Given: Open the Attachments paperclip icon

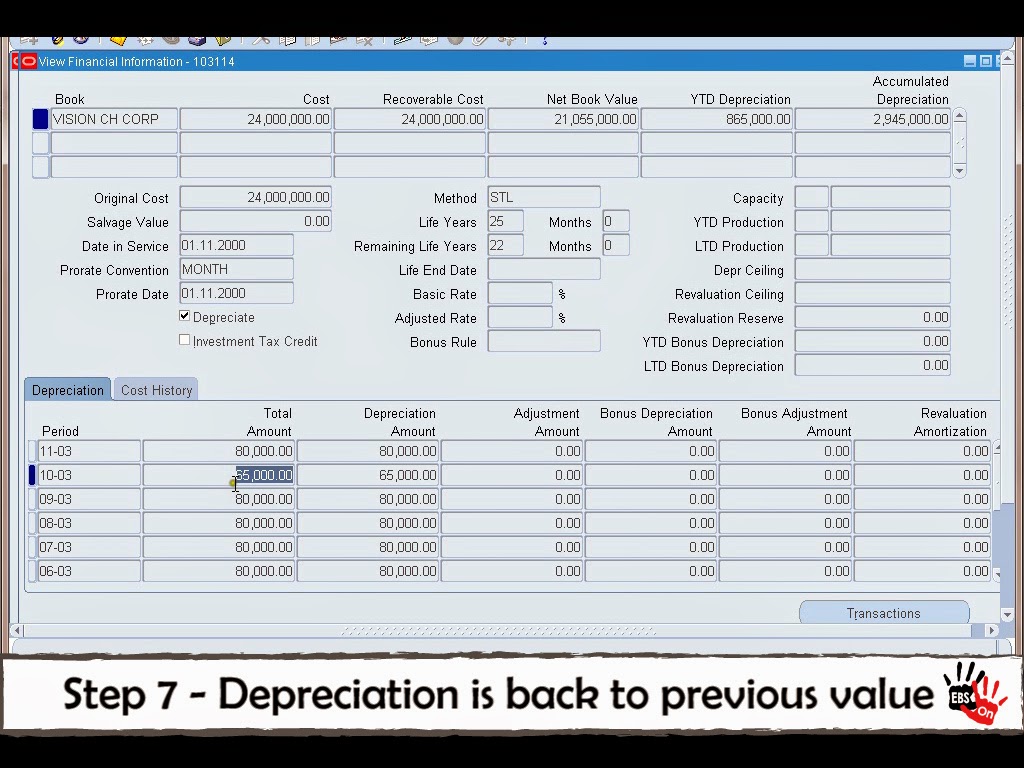Looking at the screenshot, I should [x=478, y=40].
